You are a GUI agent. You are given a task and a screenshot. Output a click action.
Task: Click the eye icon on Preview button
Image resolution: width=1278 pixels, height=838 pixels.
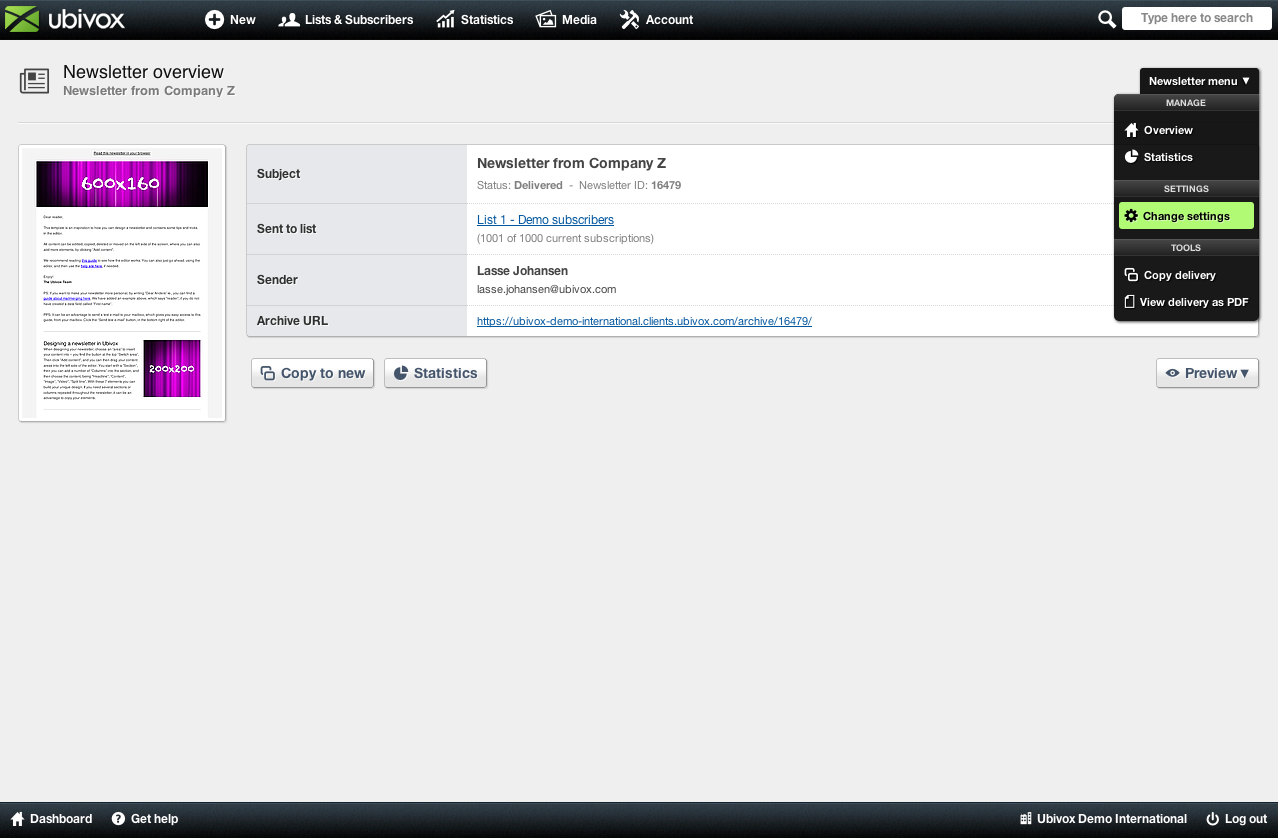coord(1173,373)
